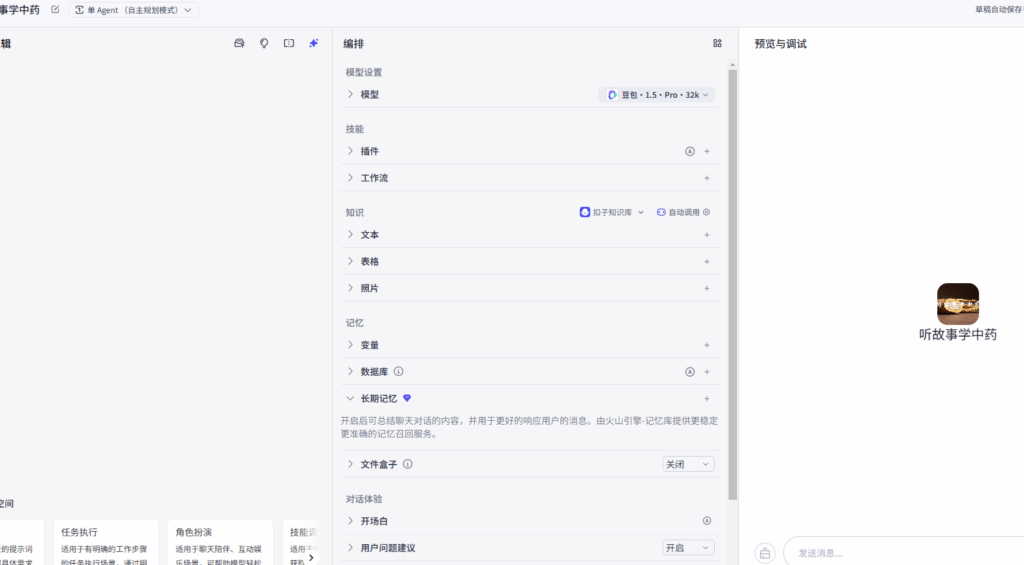
Task: Click the 发送消息 chat input field
Action: (x=900, y=553)
